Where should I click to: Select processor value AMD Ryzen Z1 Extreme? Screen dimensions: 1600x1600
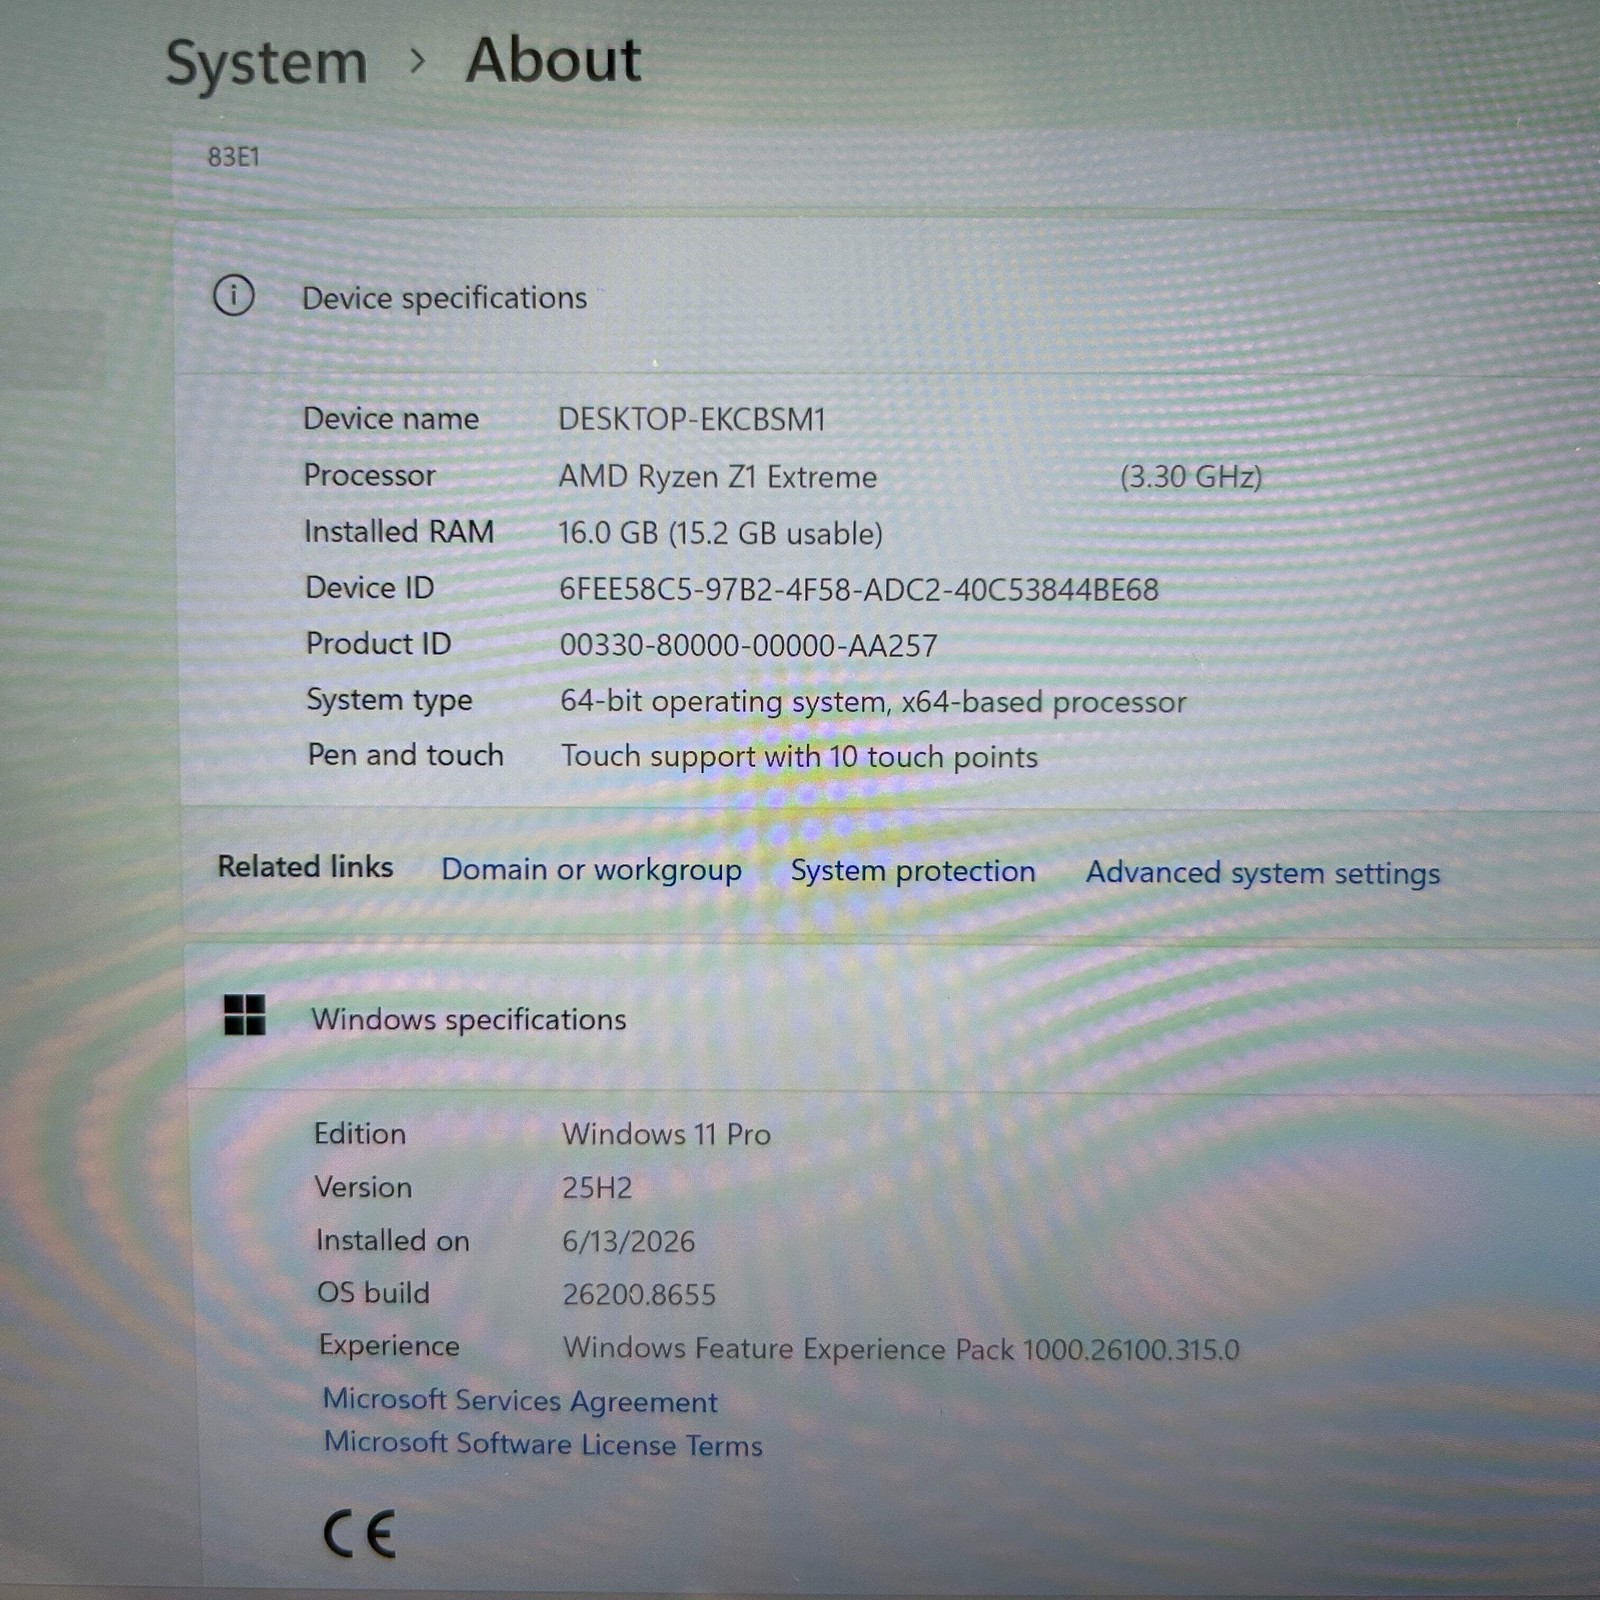pyautogui.click(x=717, y=477)
